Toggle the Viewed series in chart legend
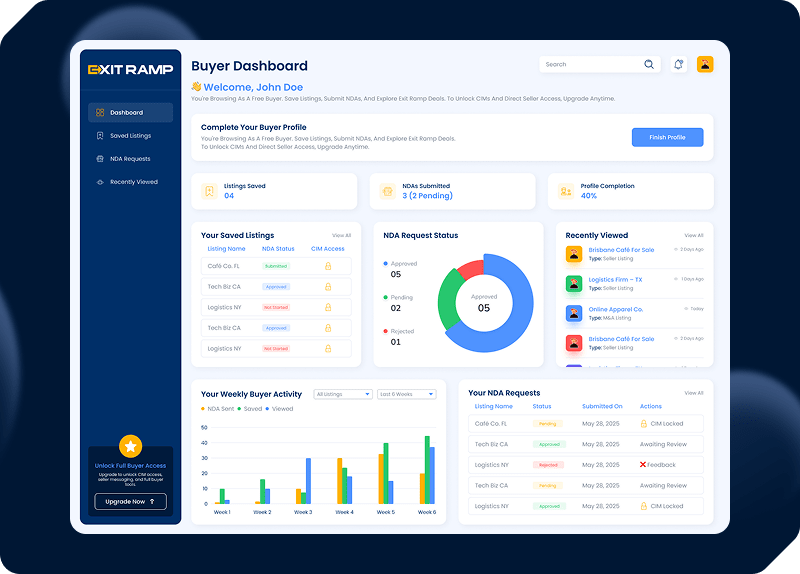The width and height of the screenshot is (800, 574). point(269,409)
